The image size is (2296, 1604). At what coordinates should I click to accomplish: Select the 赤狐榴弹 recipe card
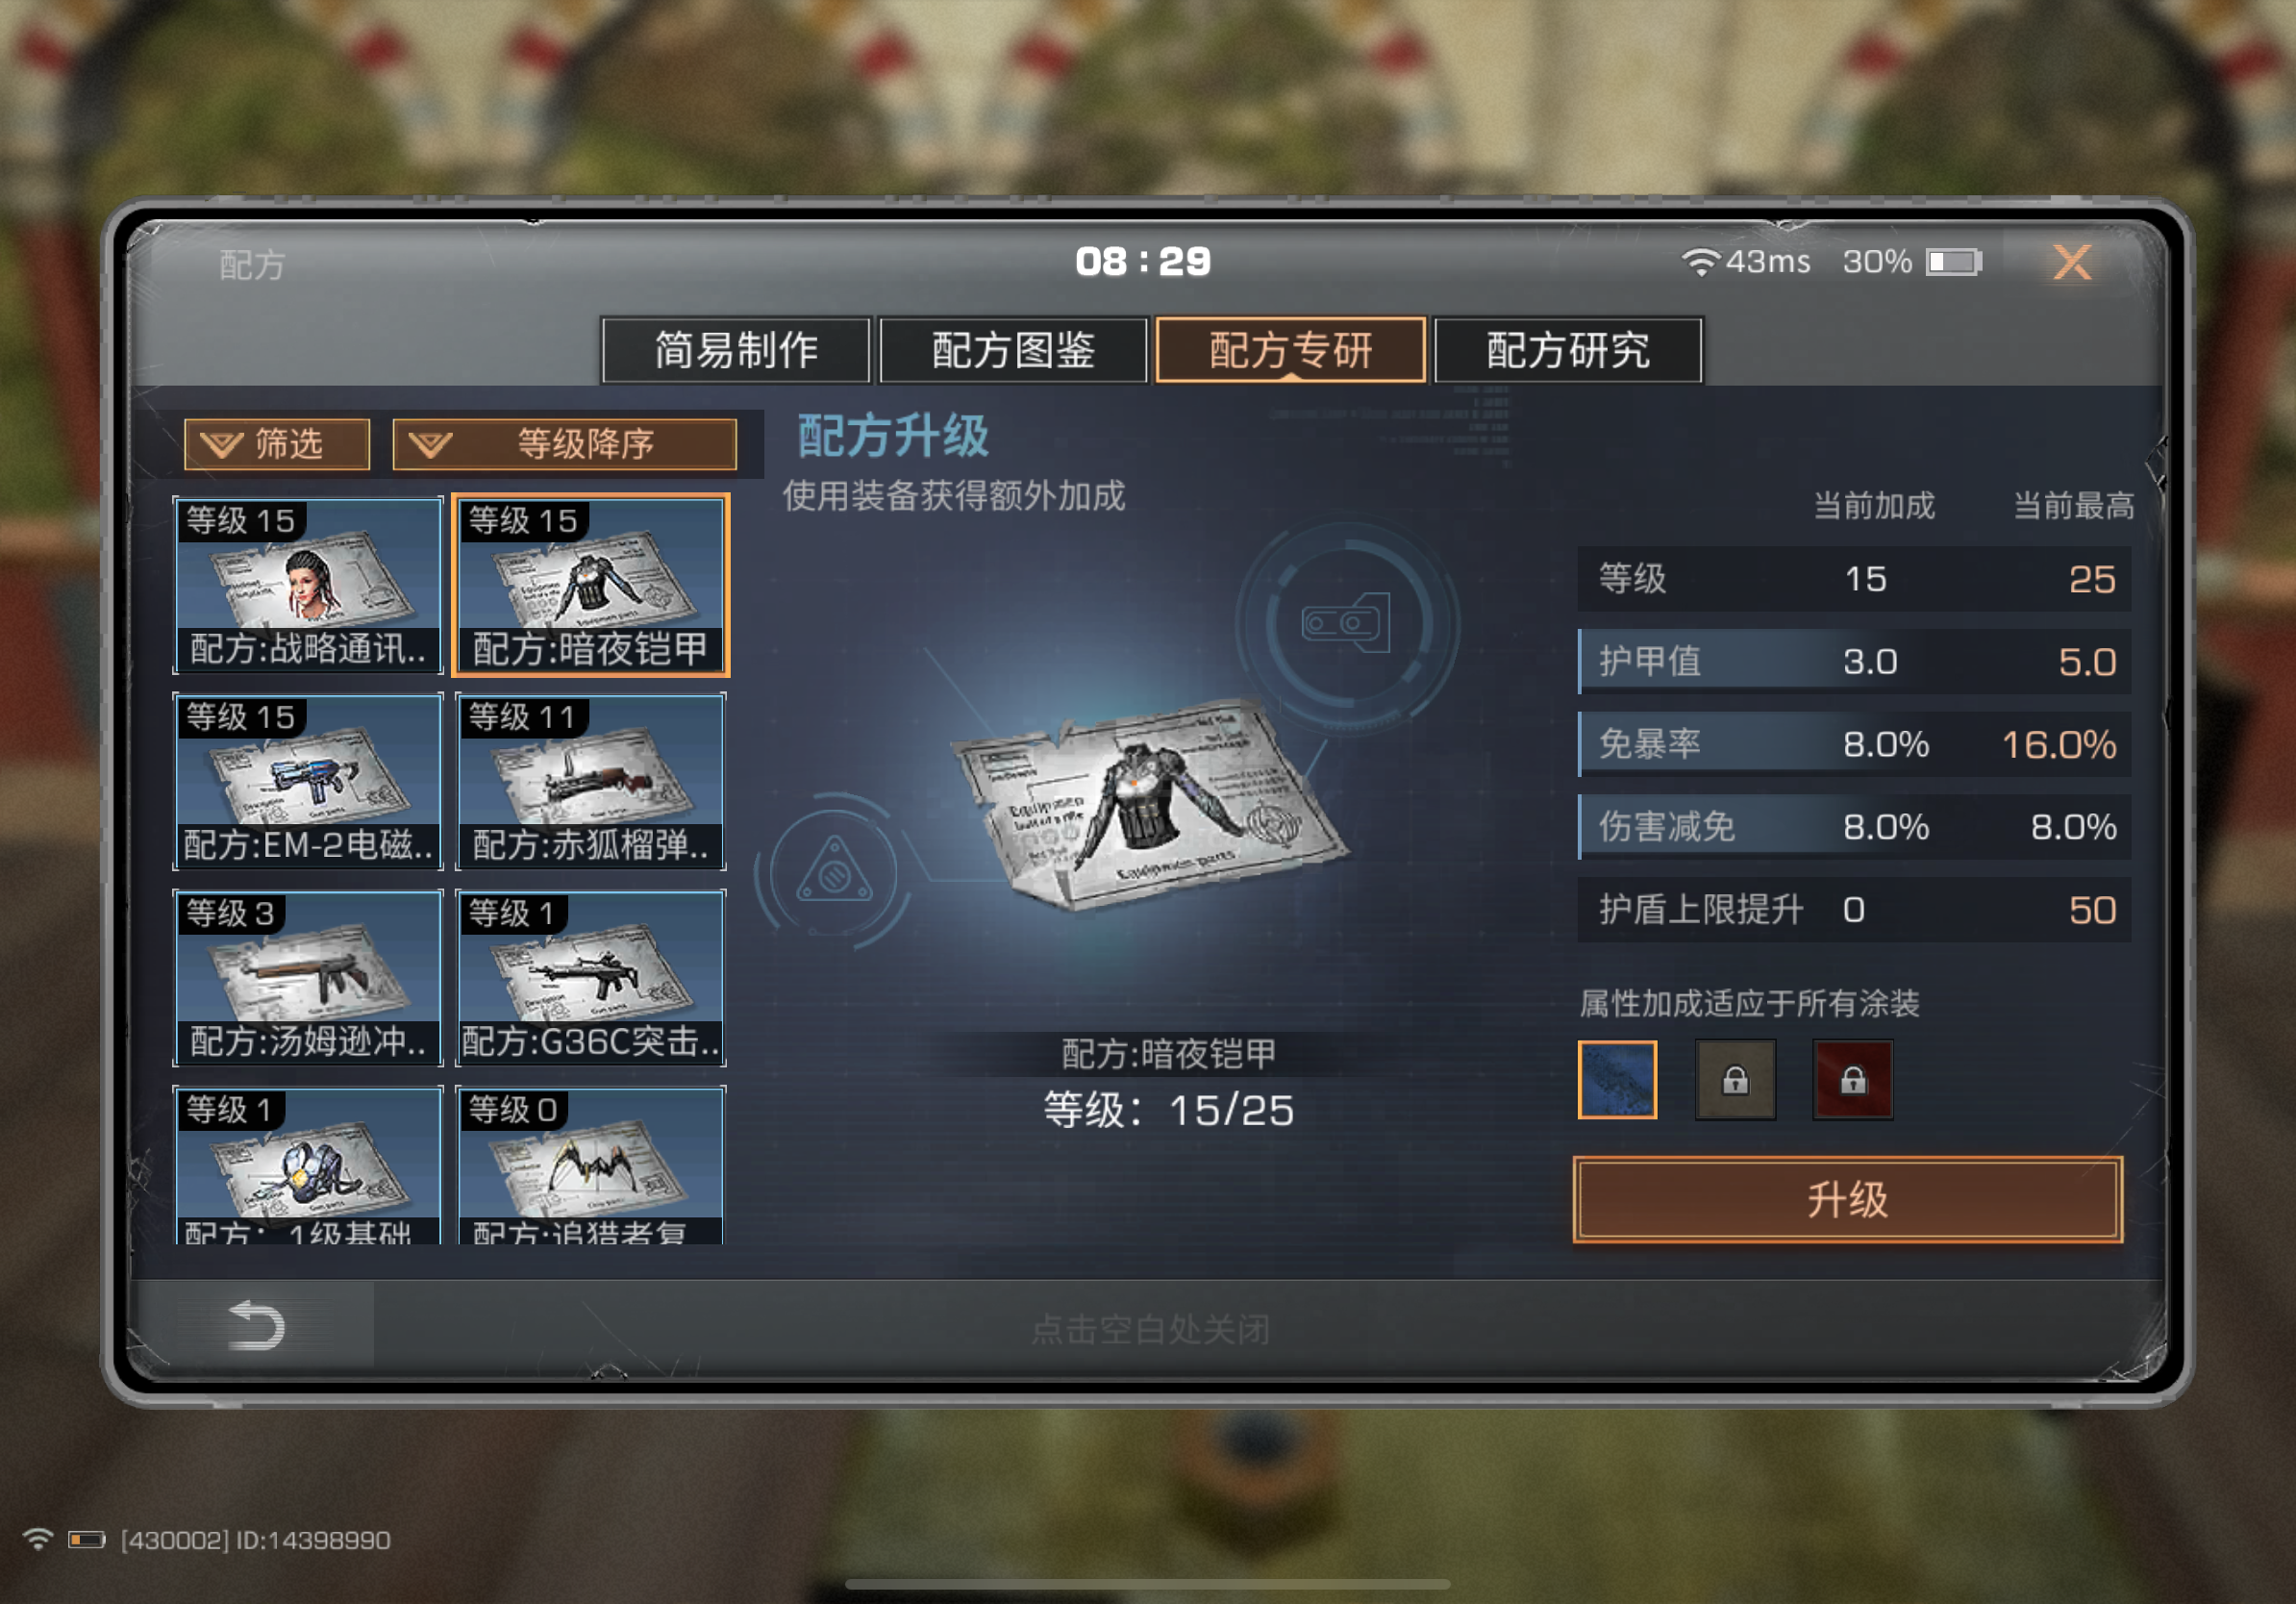click(x=591, y=781)
